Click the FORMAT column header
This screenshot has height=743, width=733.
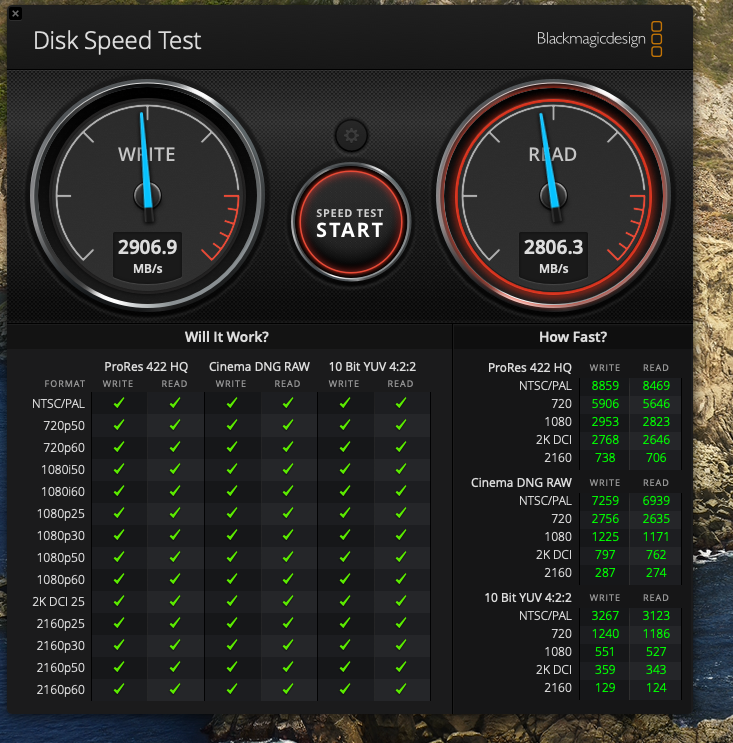pos(65,384)
